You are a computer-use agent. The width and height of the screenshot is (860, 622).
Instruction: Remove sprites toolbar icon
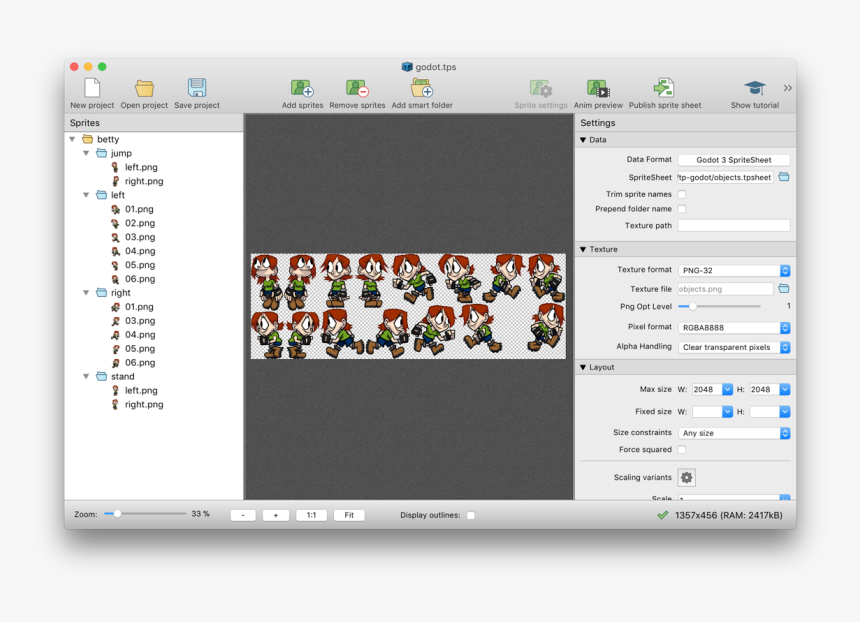point(357,88)
